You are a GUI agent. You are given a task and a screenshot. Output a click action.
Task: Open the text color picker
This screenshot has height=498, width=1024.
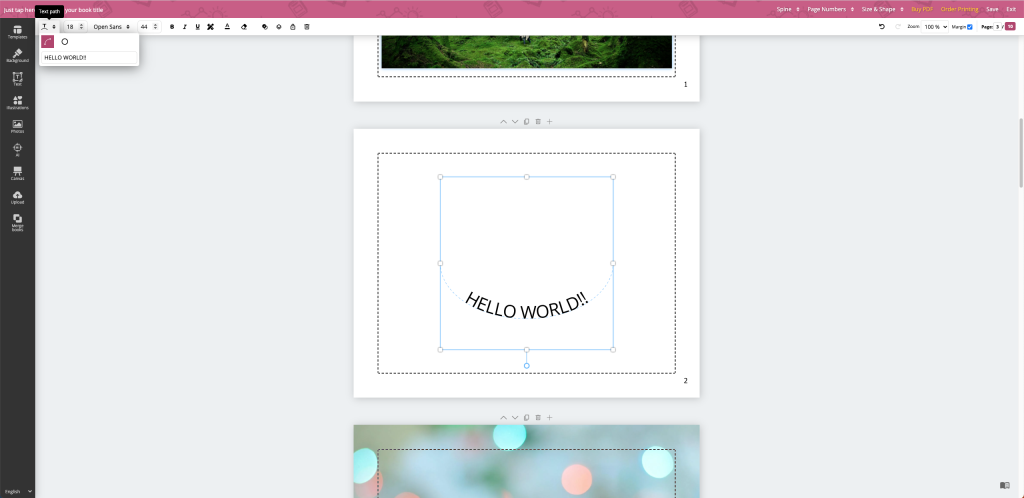point(227,27)
